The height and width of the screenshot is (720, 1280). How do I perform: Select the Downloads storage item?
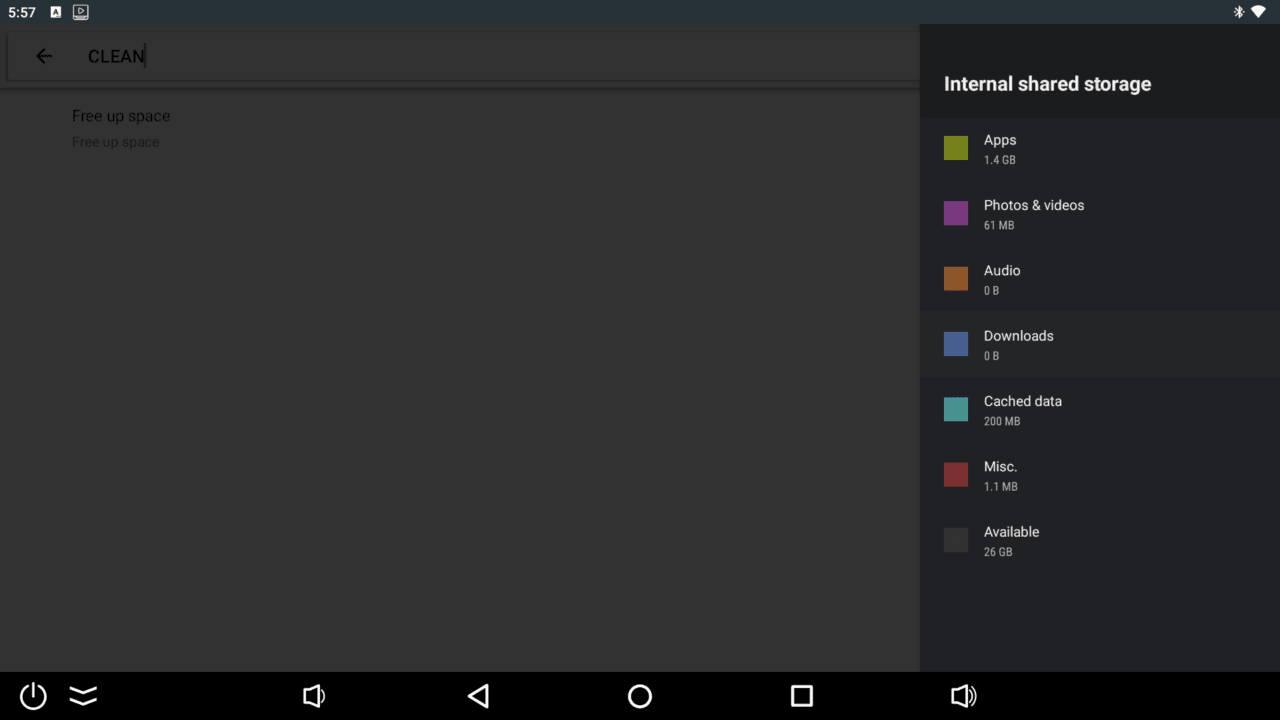pos(1099,345)
